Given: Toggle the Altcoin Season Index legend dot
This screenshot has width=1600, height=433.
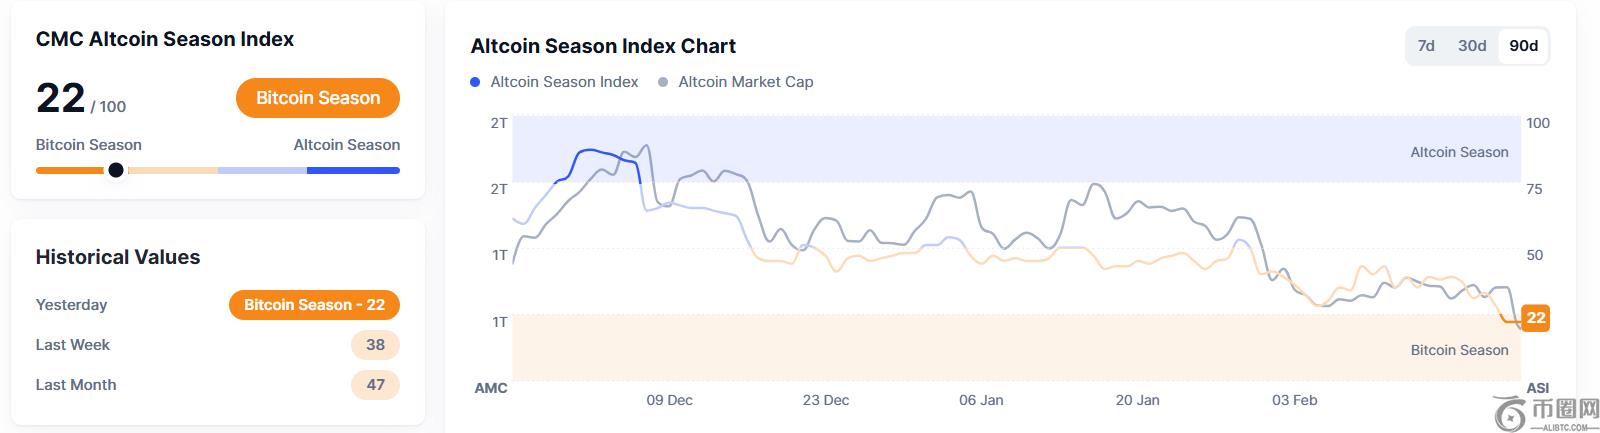Looking at the screenshot, I should (x=475, y=82).
